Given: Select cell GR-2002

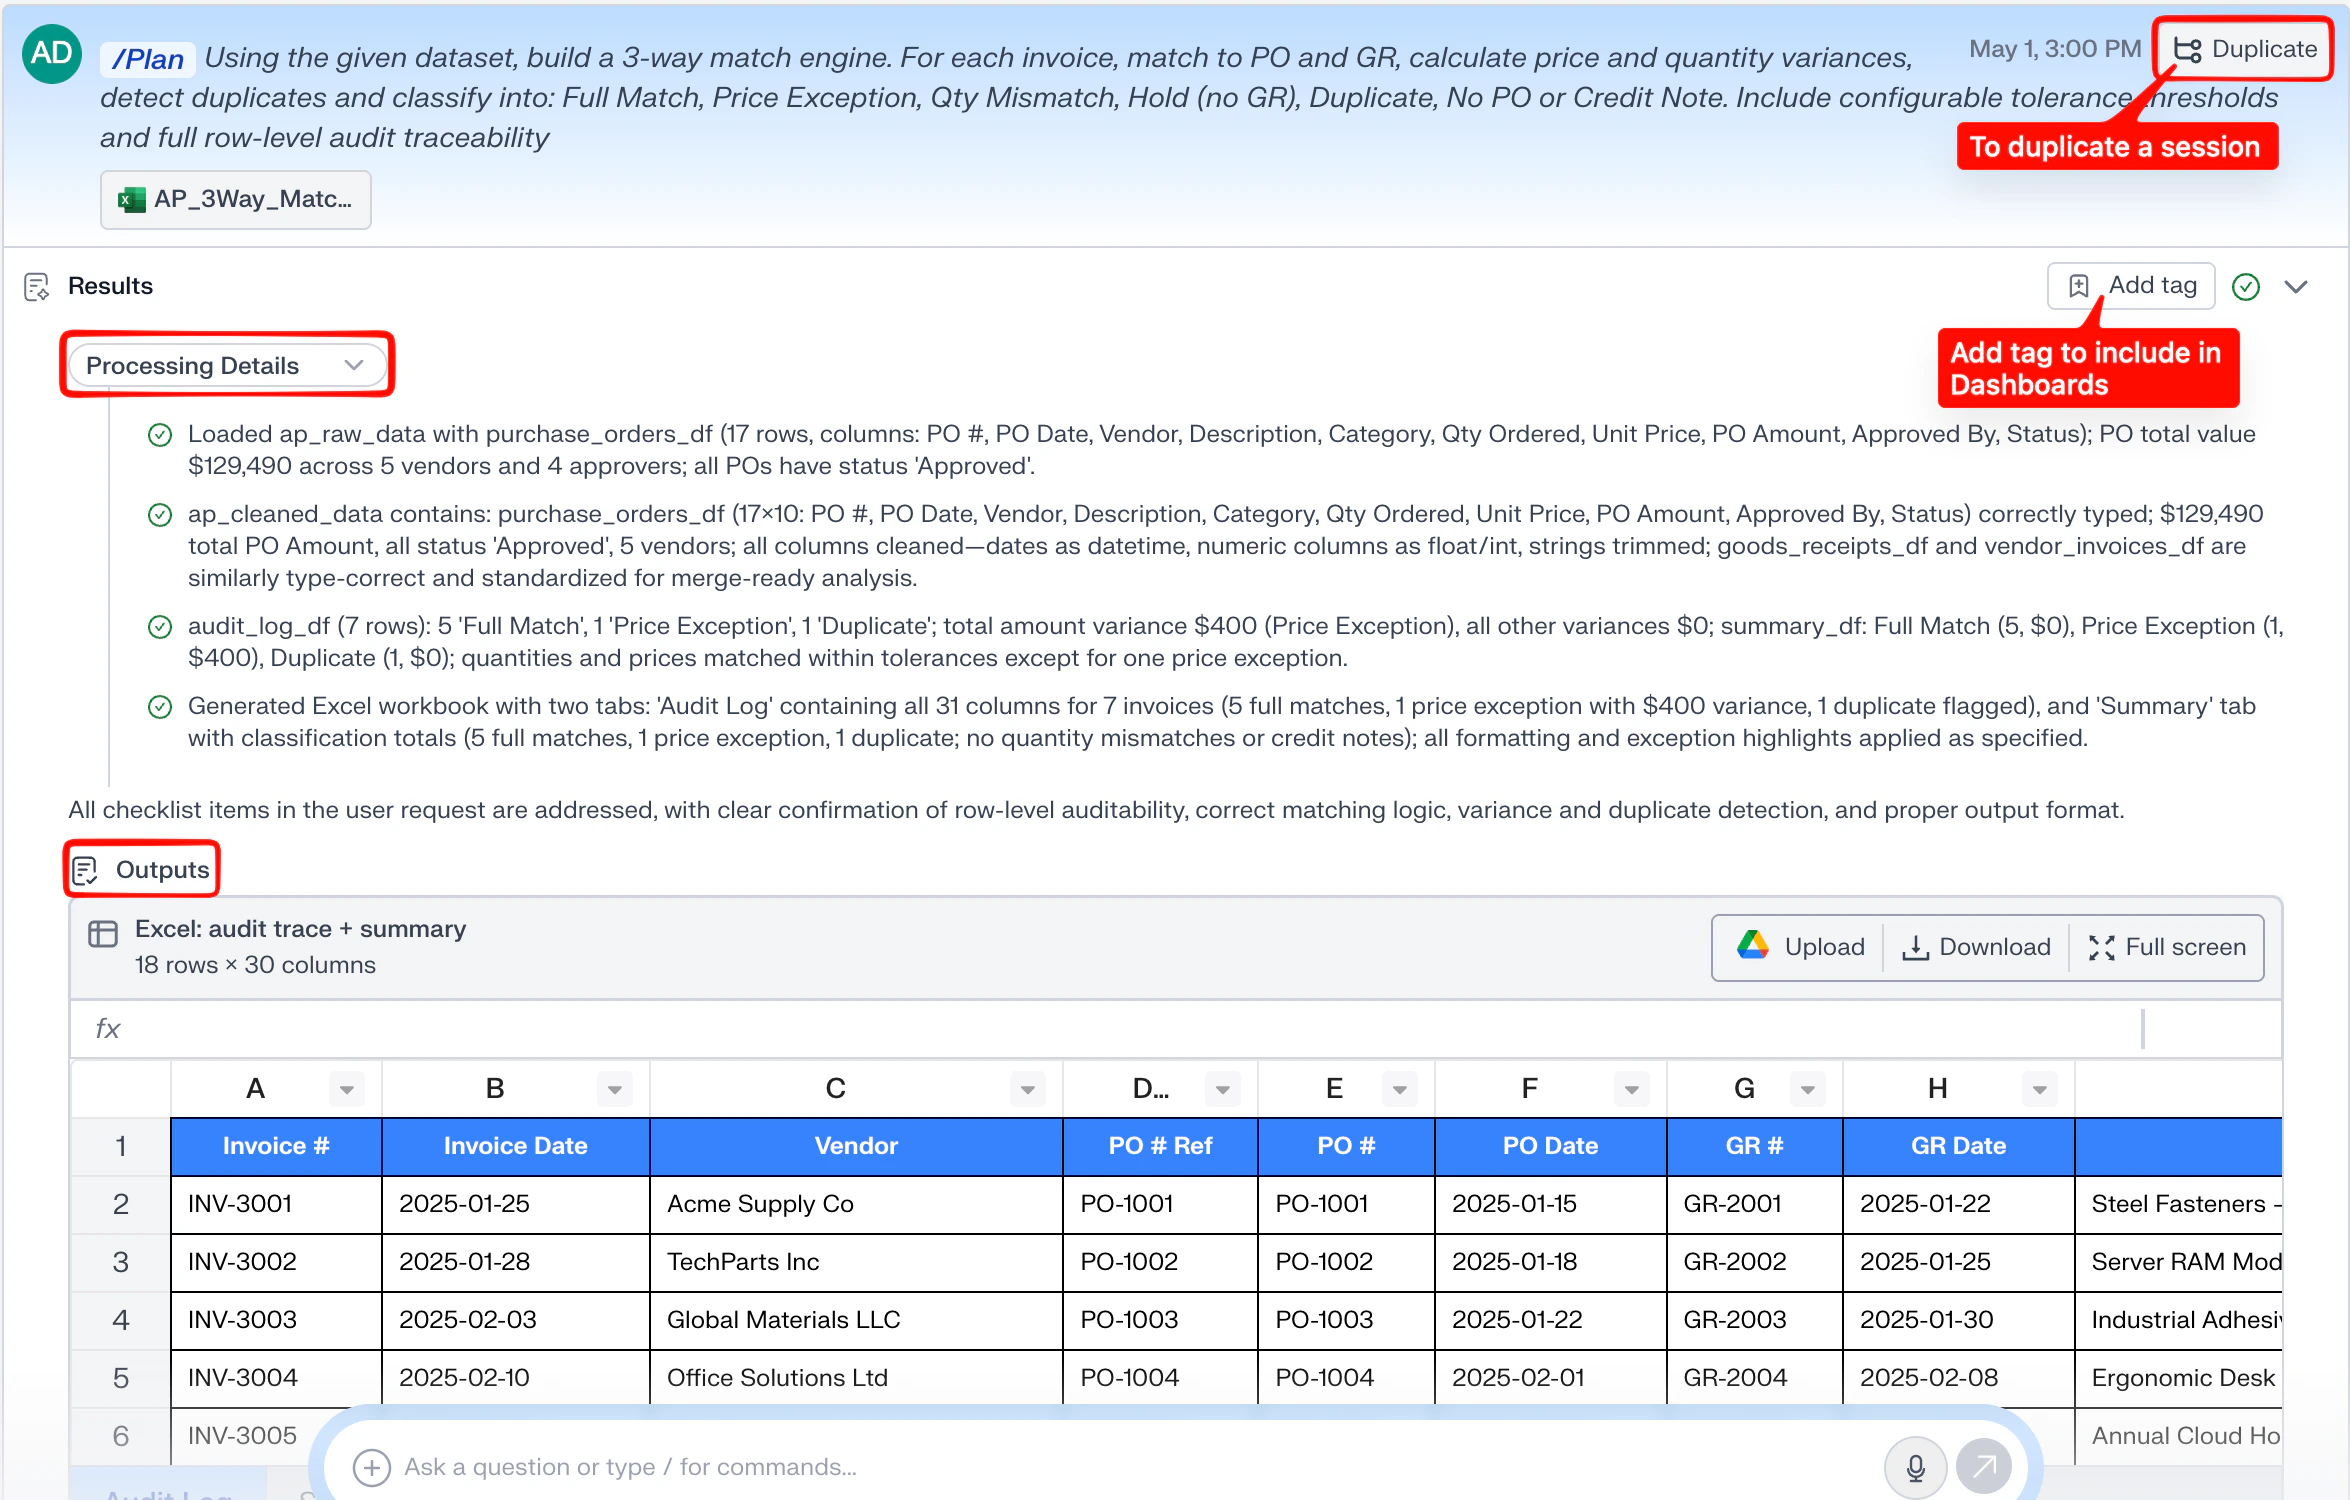Looking at the screenshot, I should tap(1754, 1262).
